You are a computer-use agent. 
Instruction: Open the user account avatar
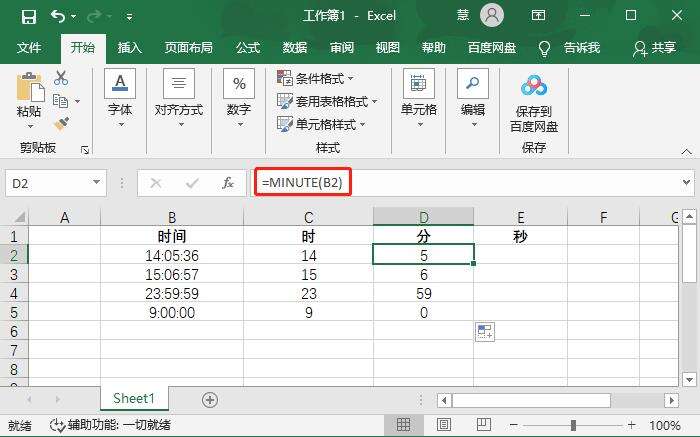pos(492,16)
